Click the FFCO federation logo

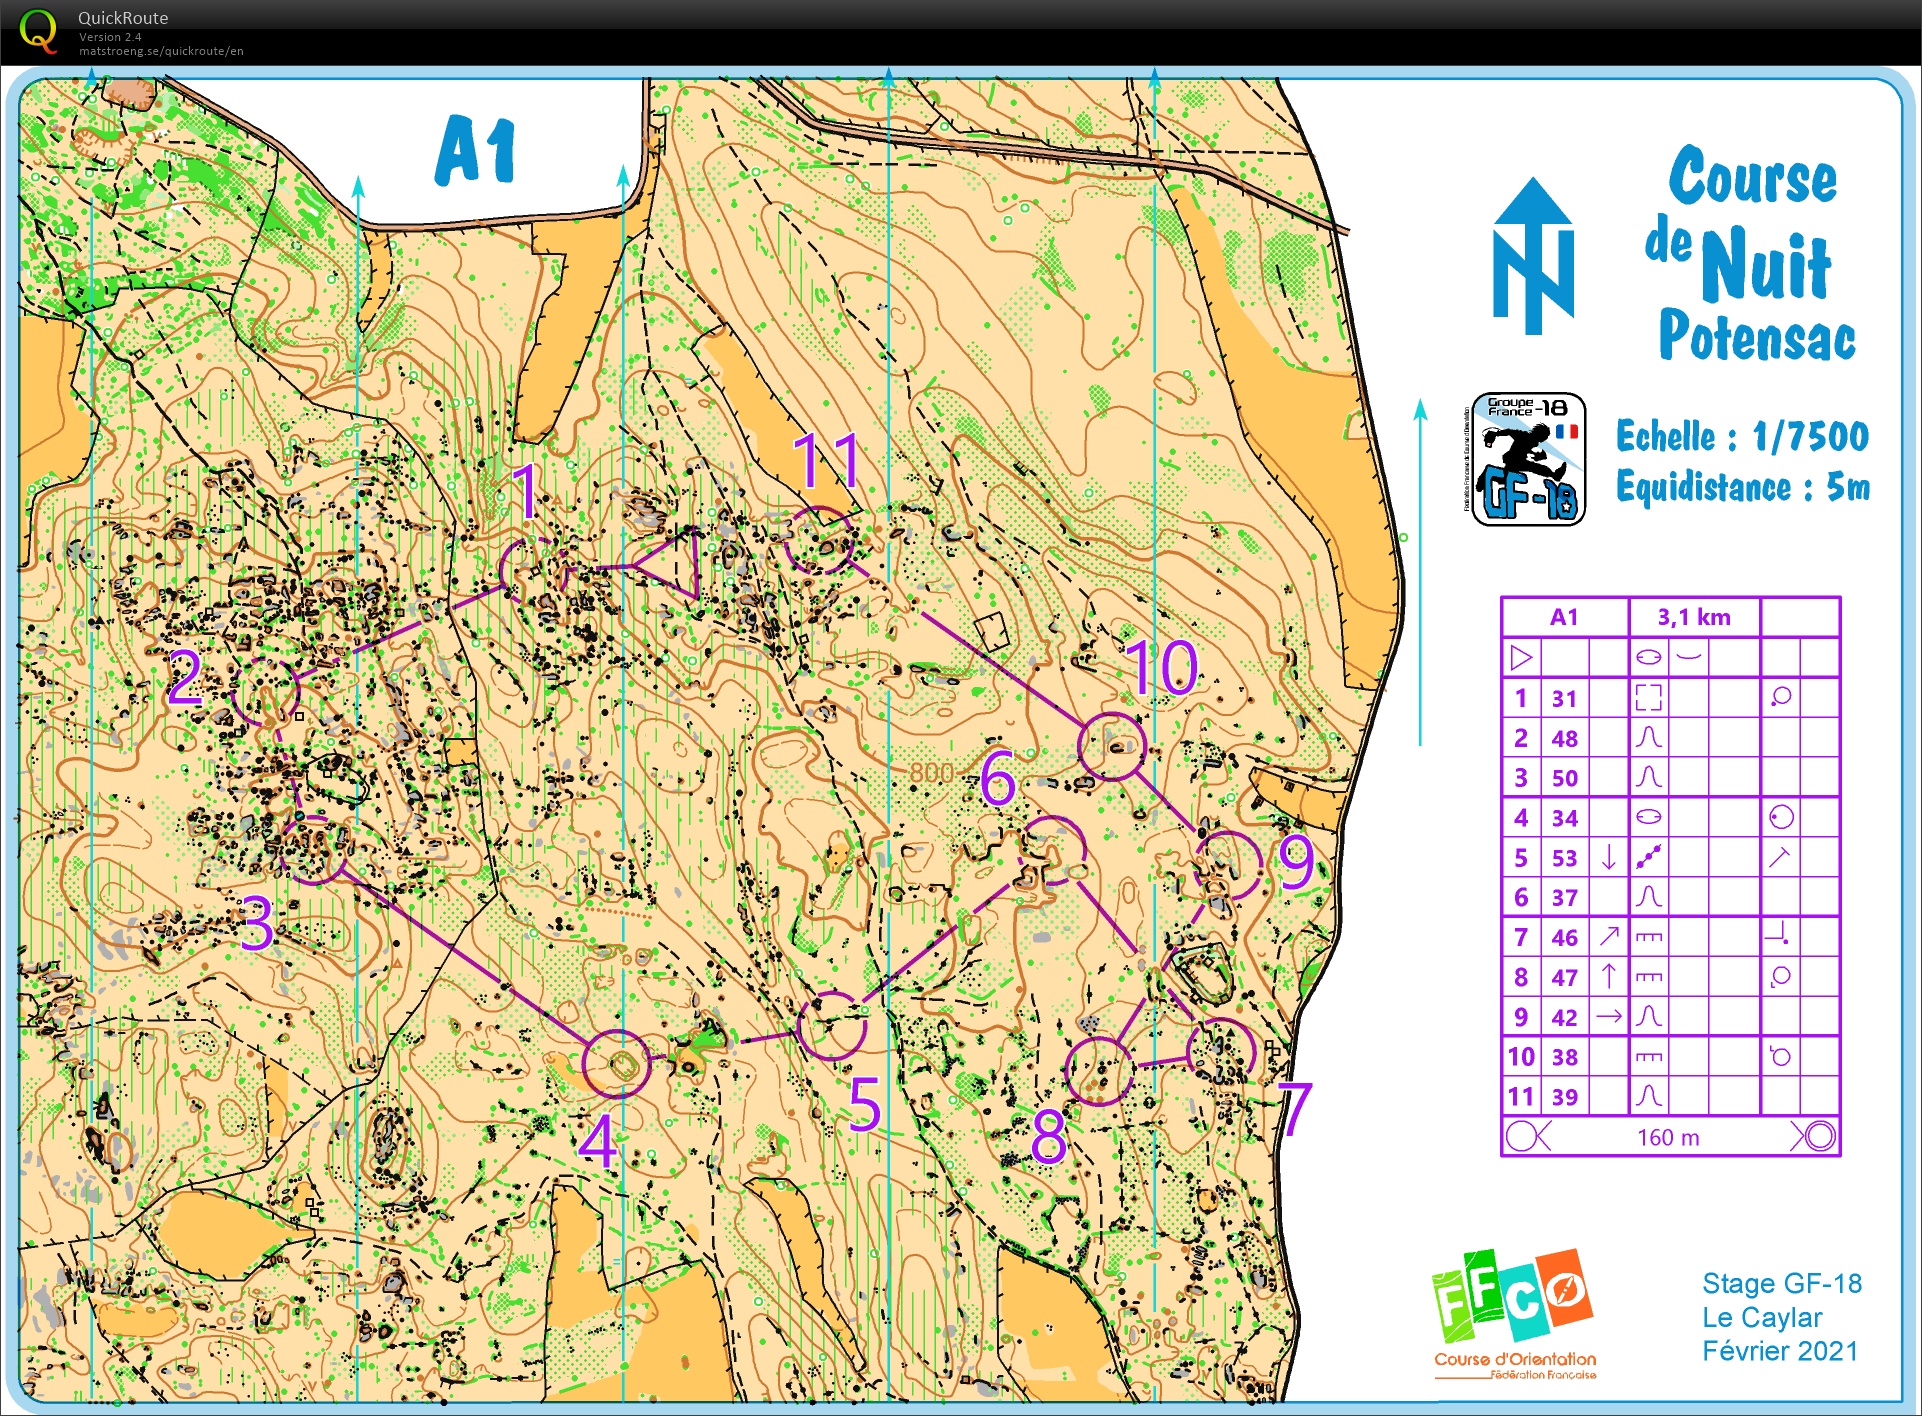(1513, 1314)
